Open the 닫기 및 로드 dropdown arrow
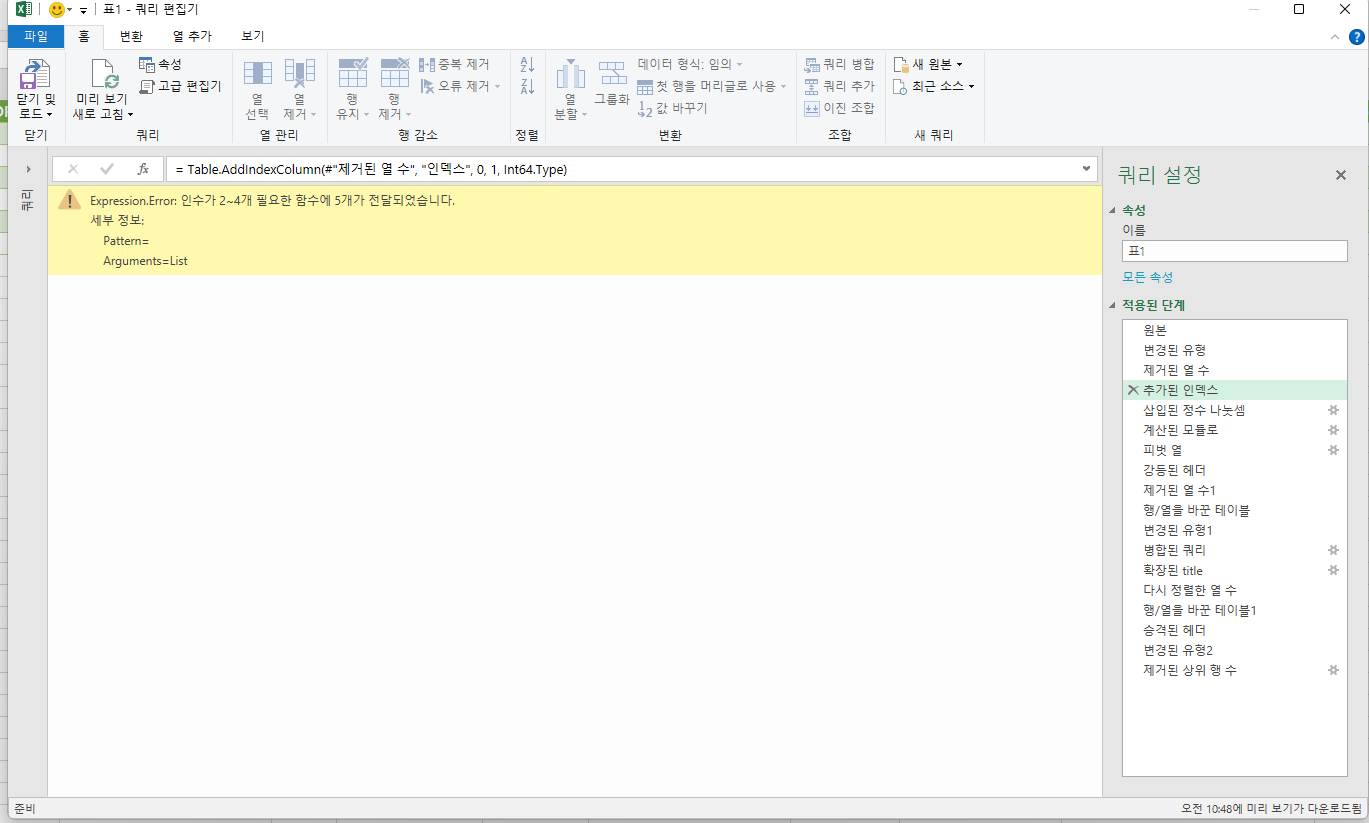 [48, 114]
